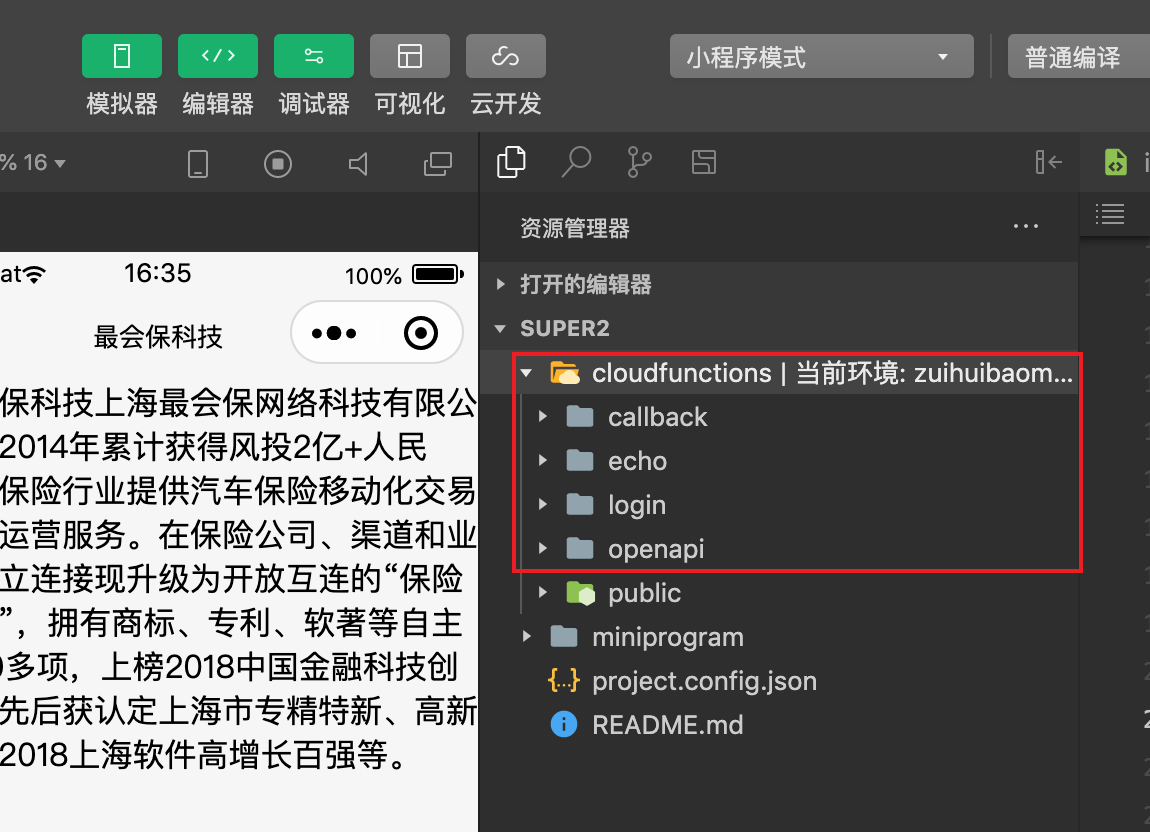Click the outline list icon in editor

pos(1110,214)
